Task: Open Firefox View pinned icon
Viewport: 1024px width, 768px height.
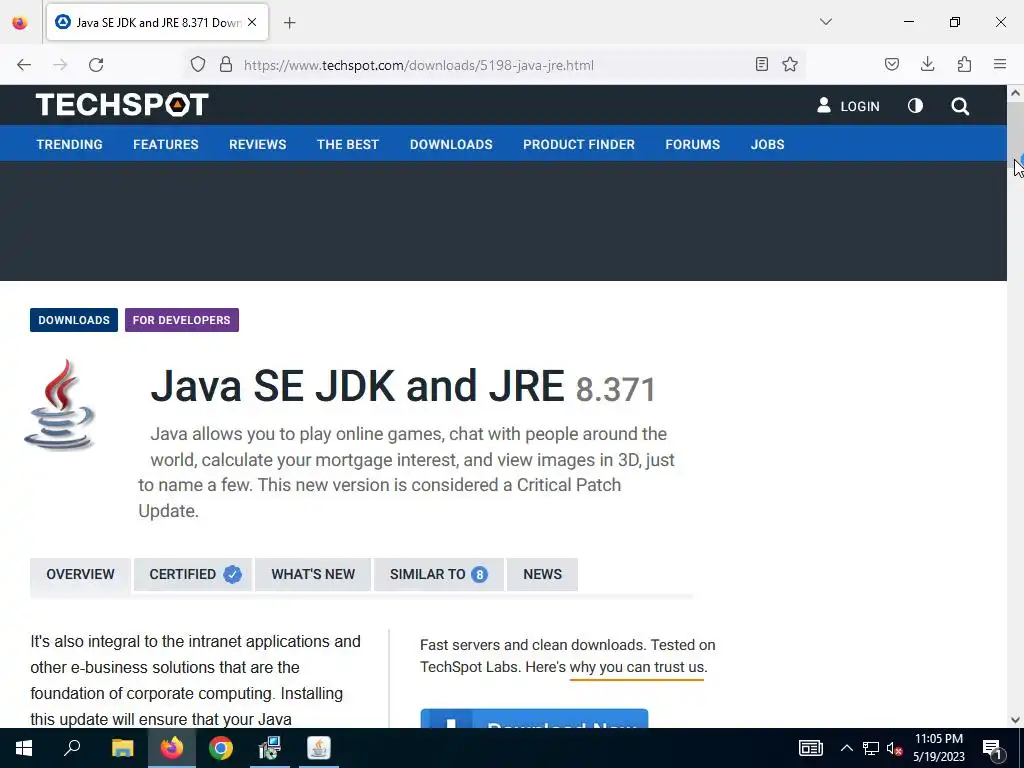Action: pos(20,22)
